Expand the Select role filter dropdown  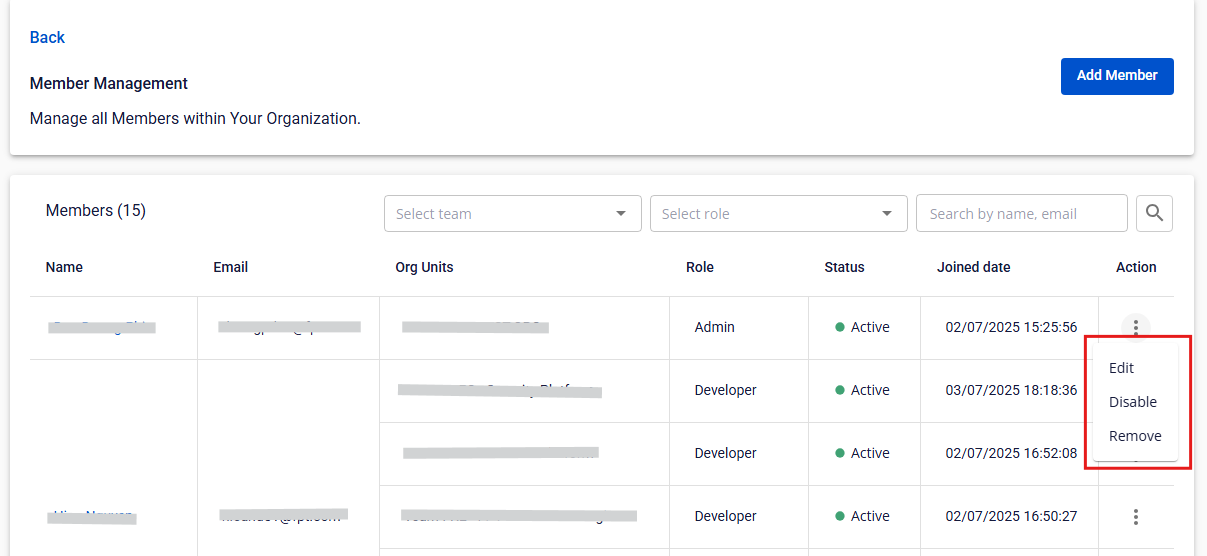[766, 214]
